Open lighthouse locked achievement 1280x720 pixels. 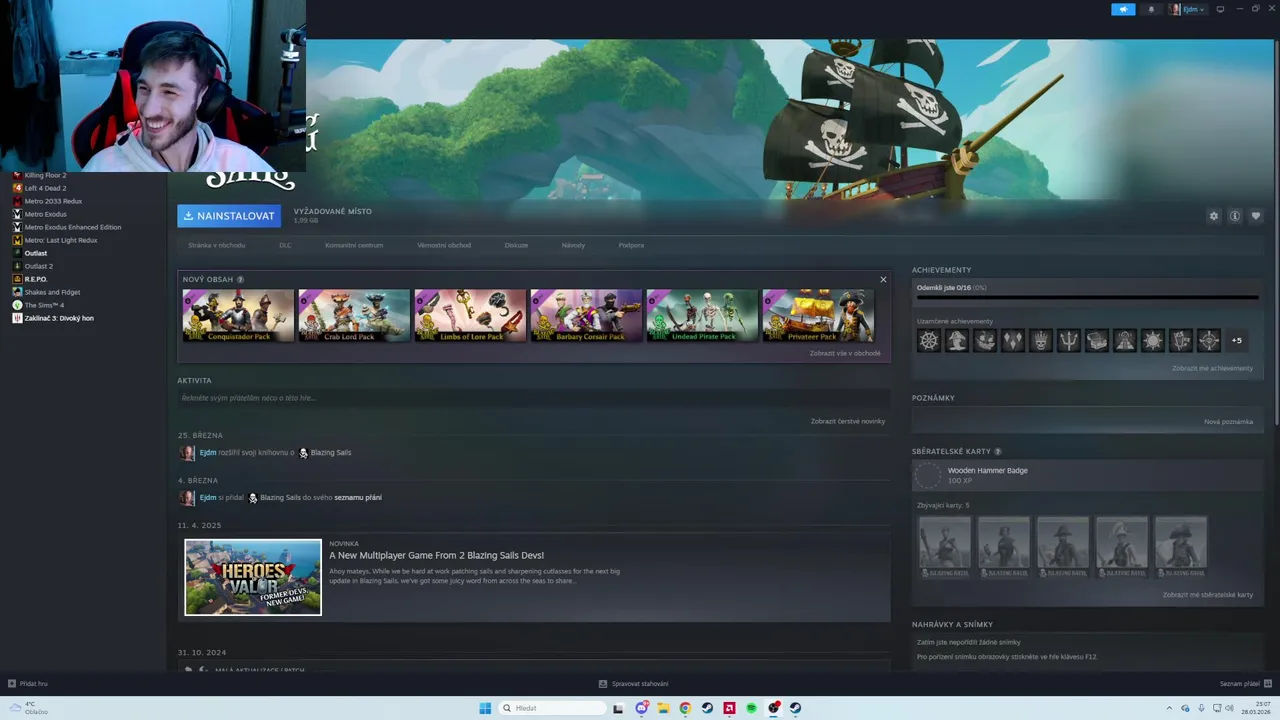click(1125, 341)
